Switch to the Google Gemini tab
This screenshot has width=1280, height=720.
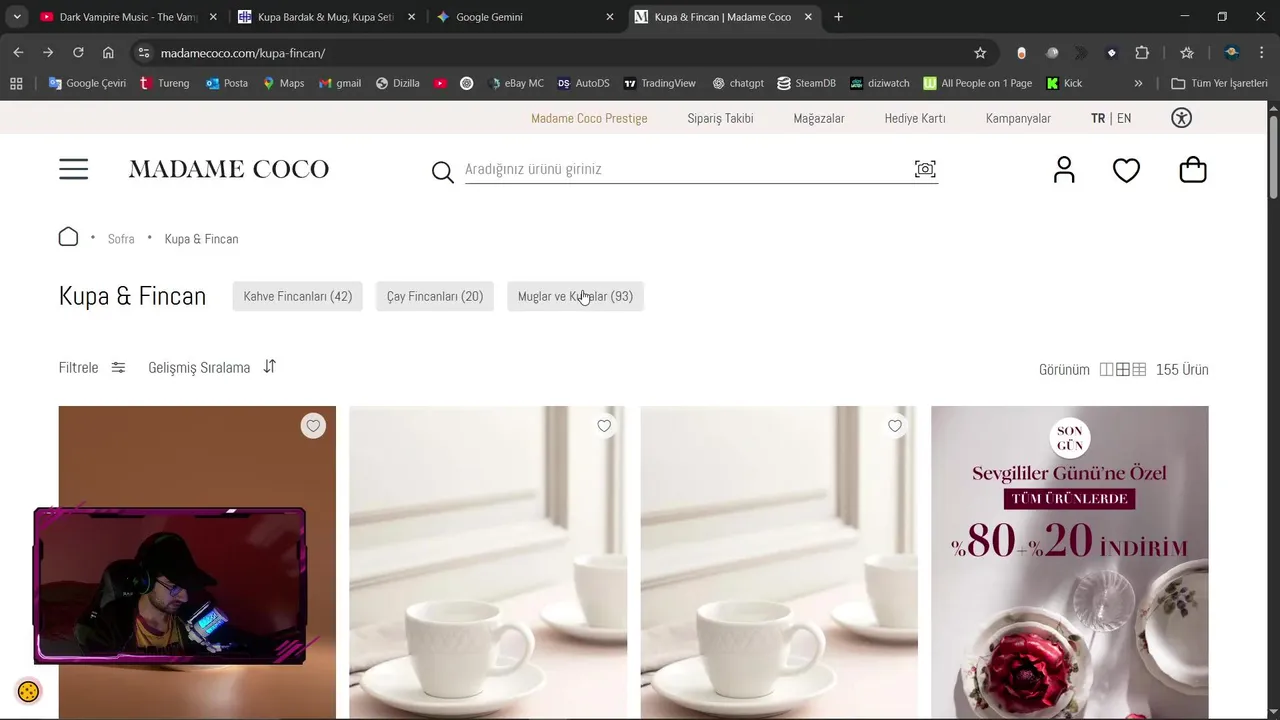[x=524, y=17]
